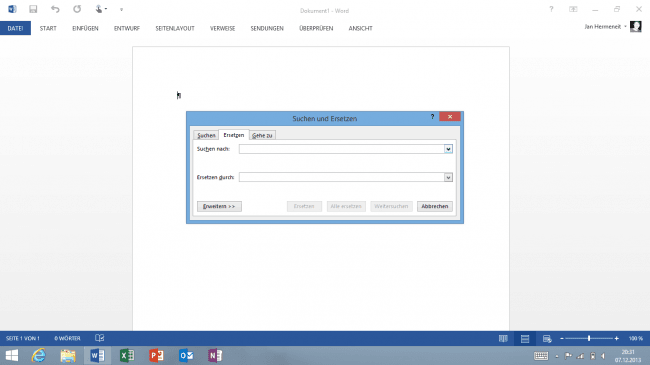Click the Word logo icon at top left
650x365 pixels.
12,9
